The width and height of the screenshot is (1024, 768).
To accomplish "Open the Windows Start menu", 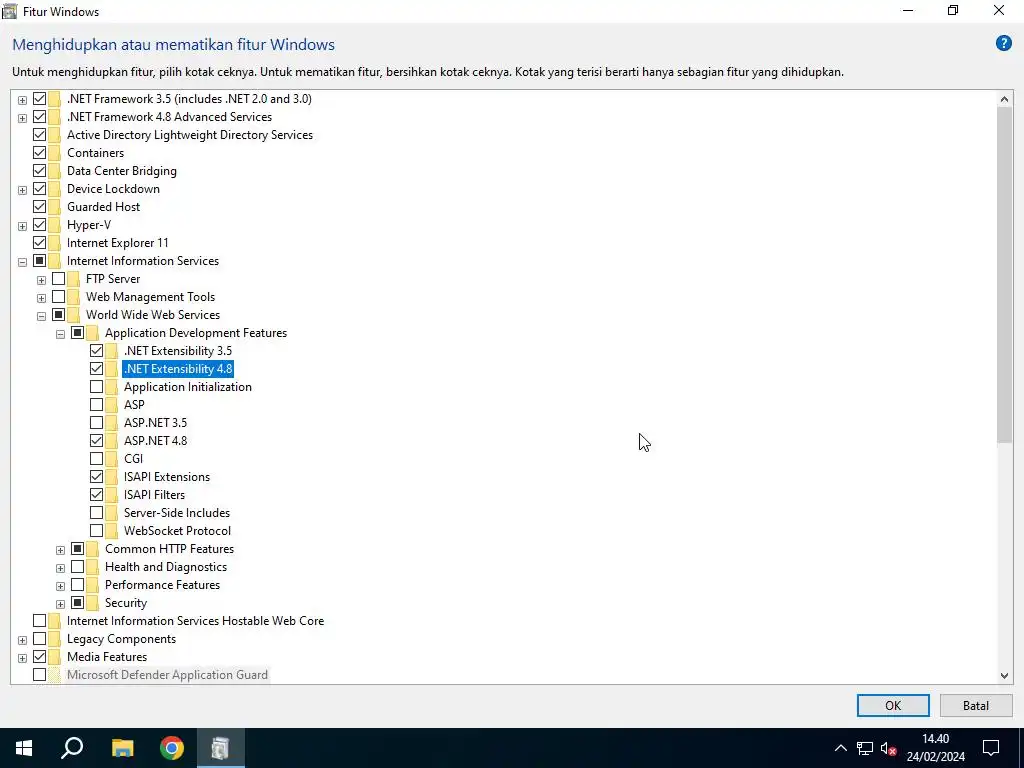I will pyautogui.click(x=24, y=748).
